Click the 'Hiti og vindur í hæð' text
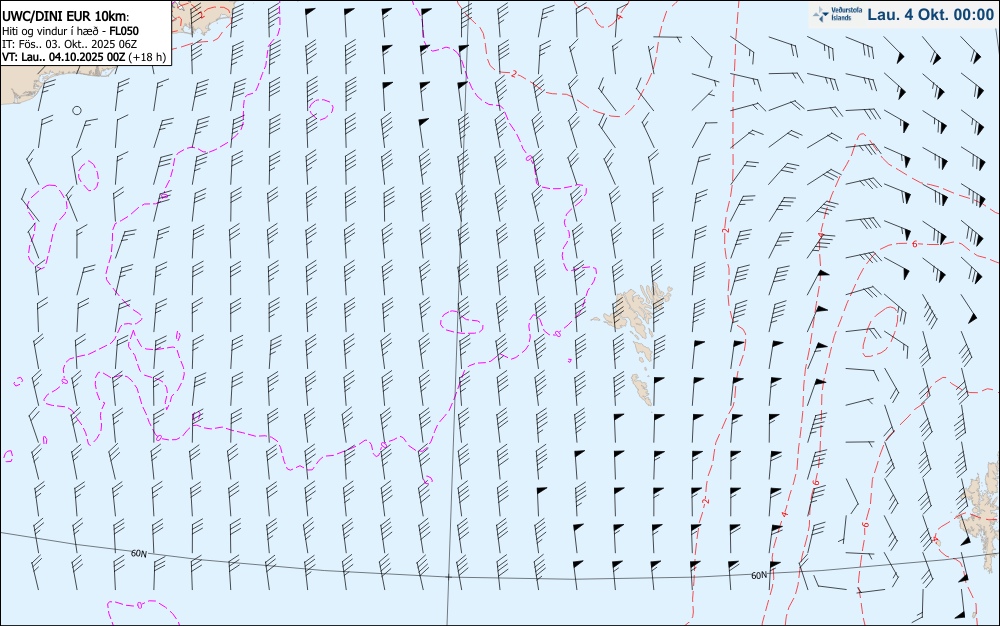 tap(50, 31)
